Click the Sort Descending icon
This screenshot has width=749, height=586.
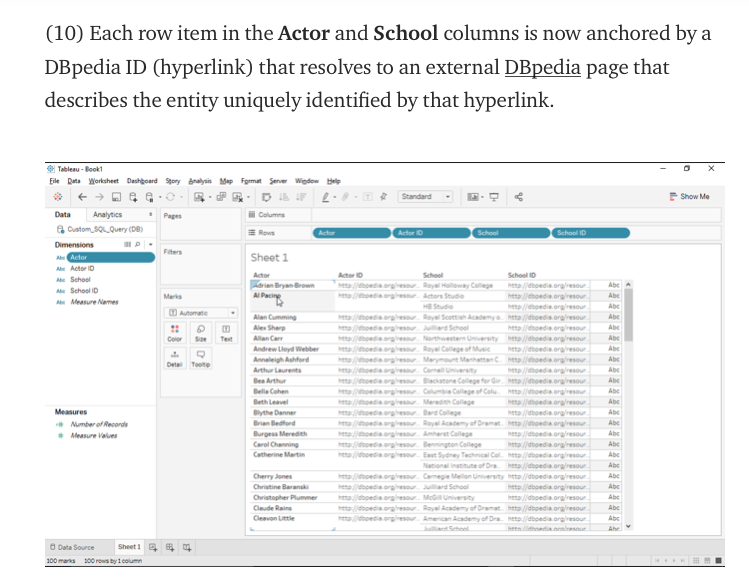301,197
